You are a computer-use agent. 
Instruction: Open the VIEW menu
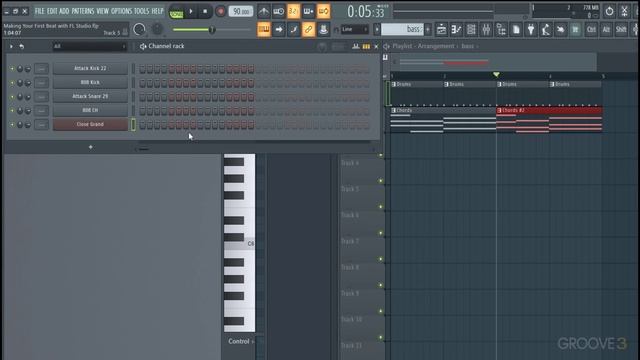pyautogui.click(x=102, y=11)
